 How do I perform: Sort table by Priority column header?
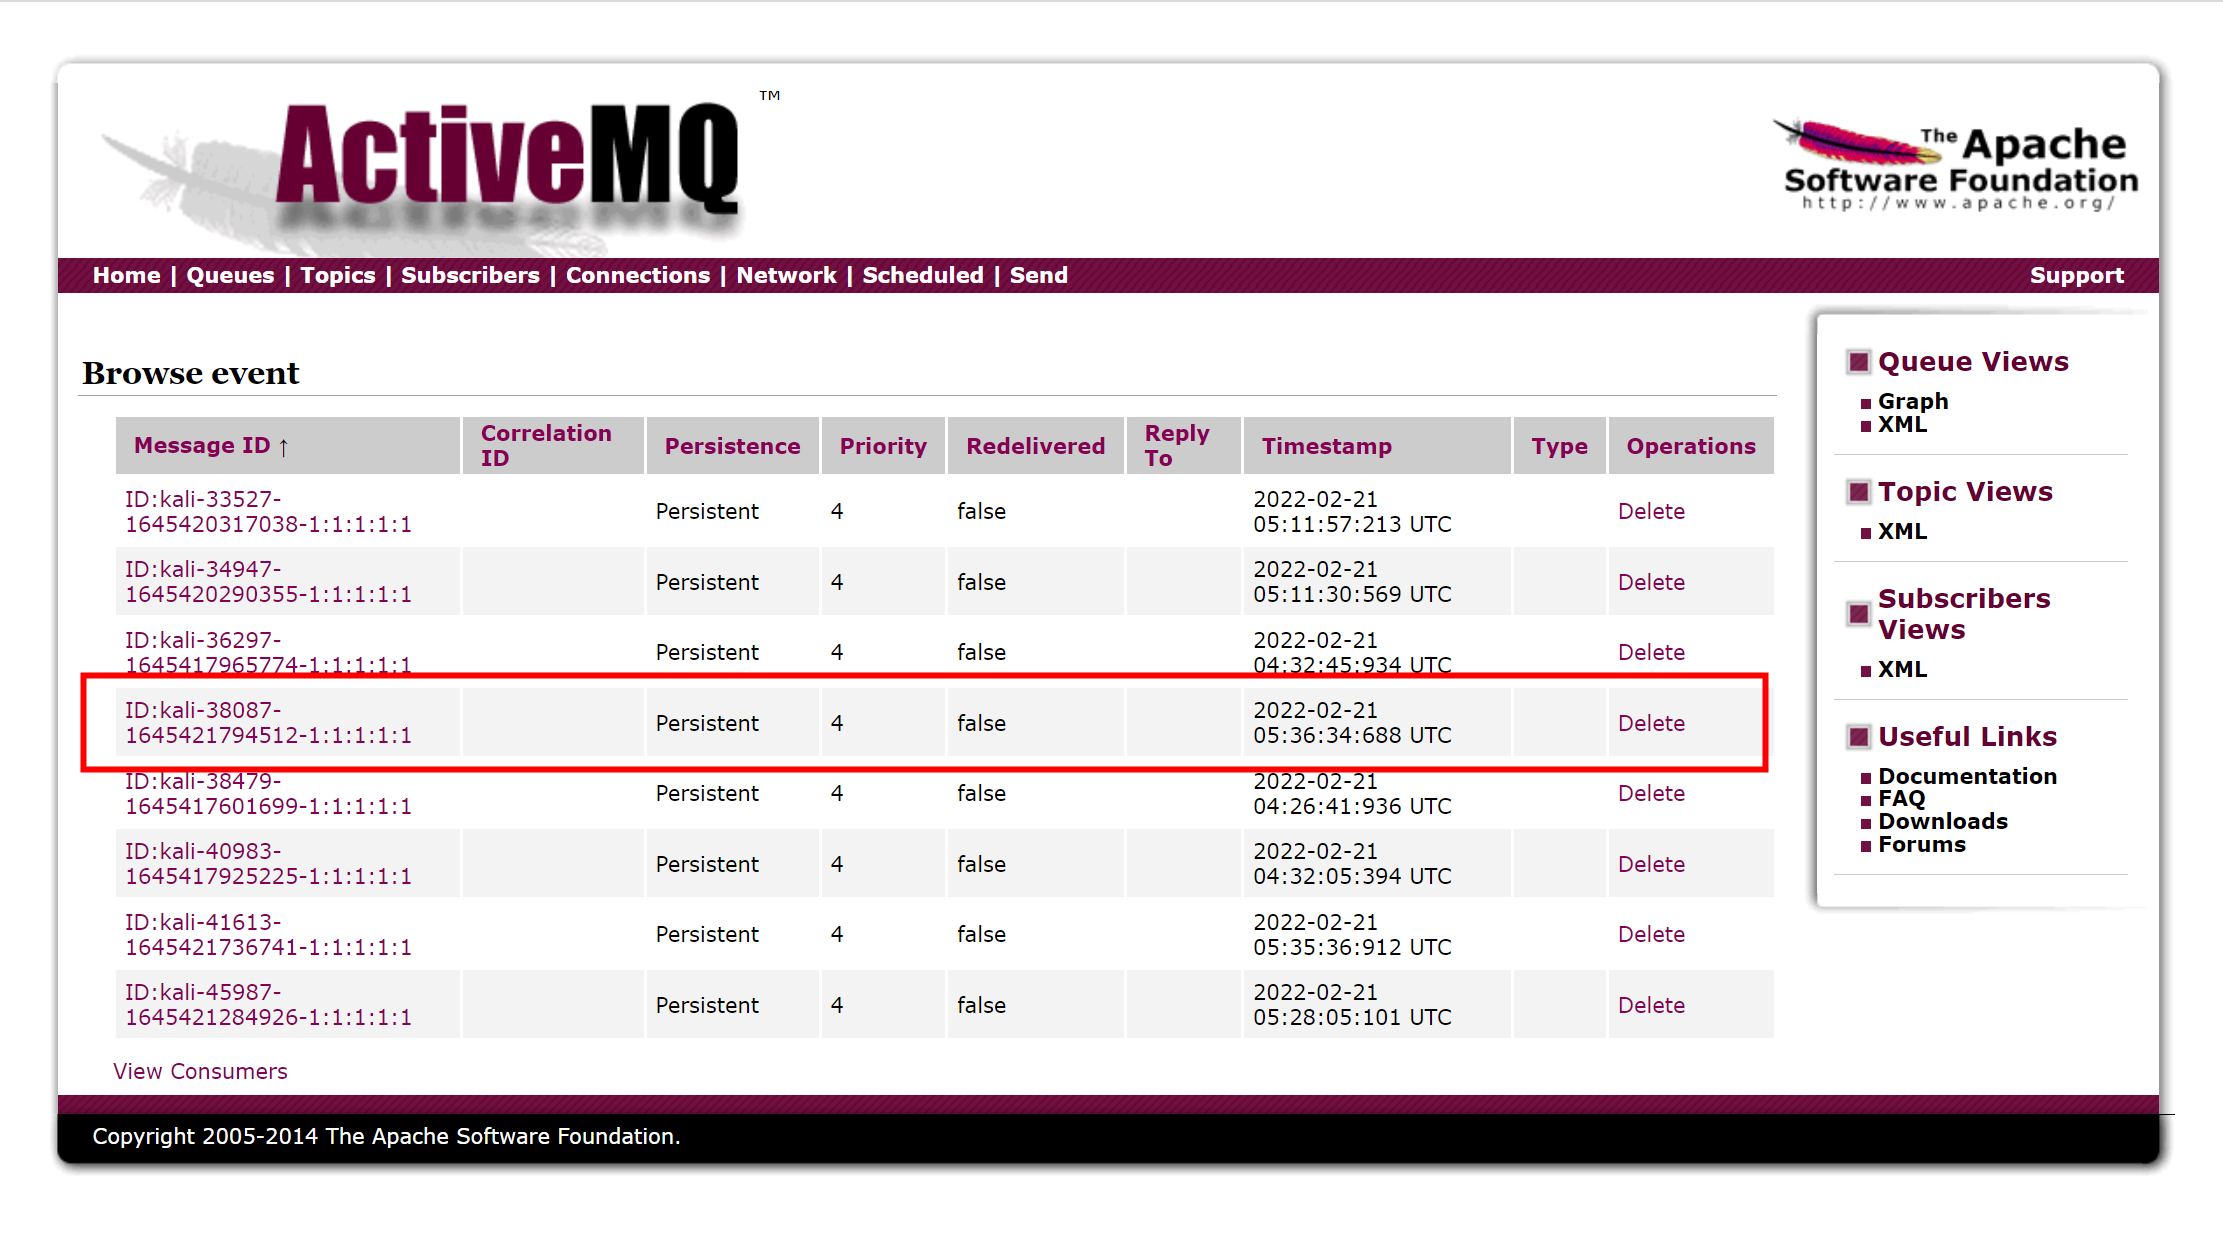click(x=882, y=446)
